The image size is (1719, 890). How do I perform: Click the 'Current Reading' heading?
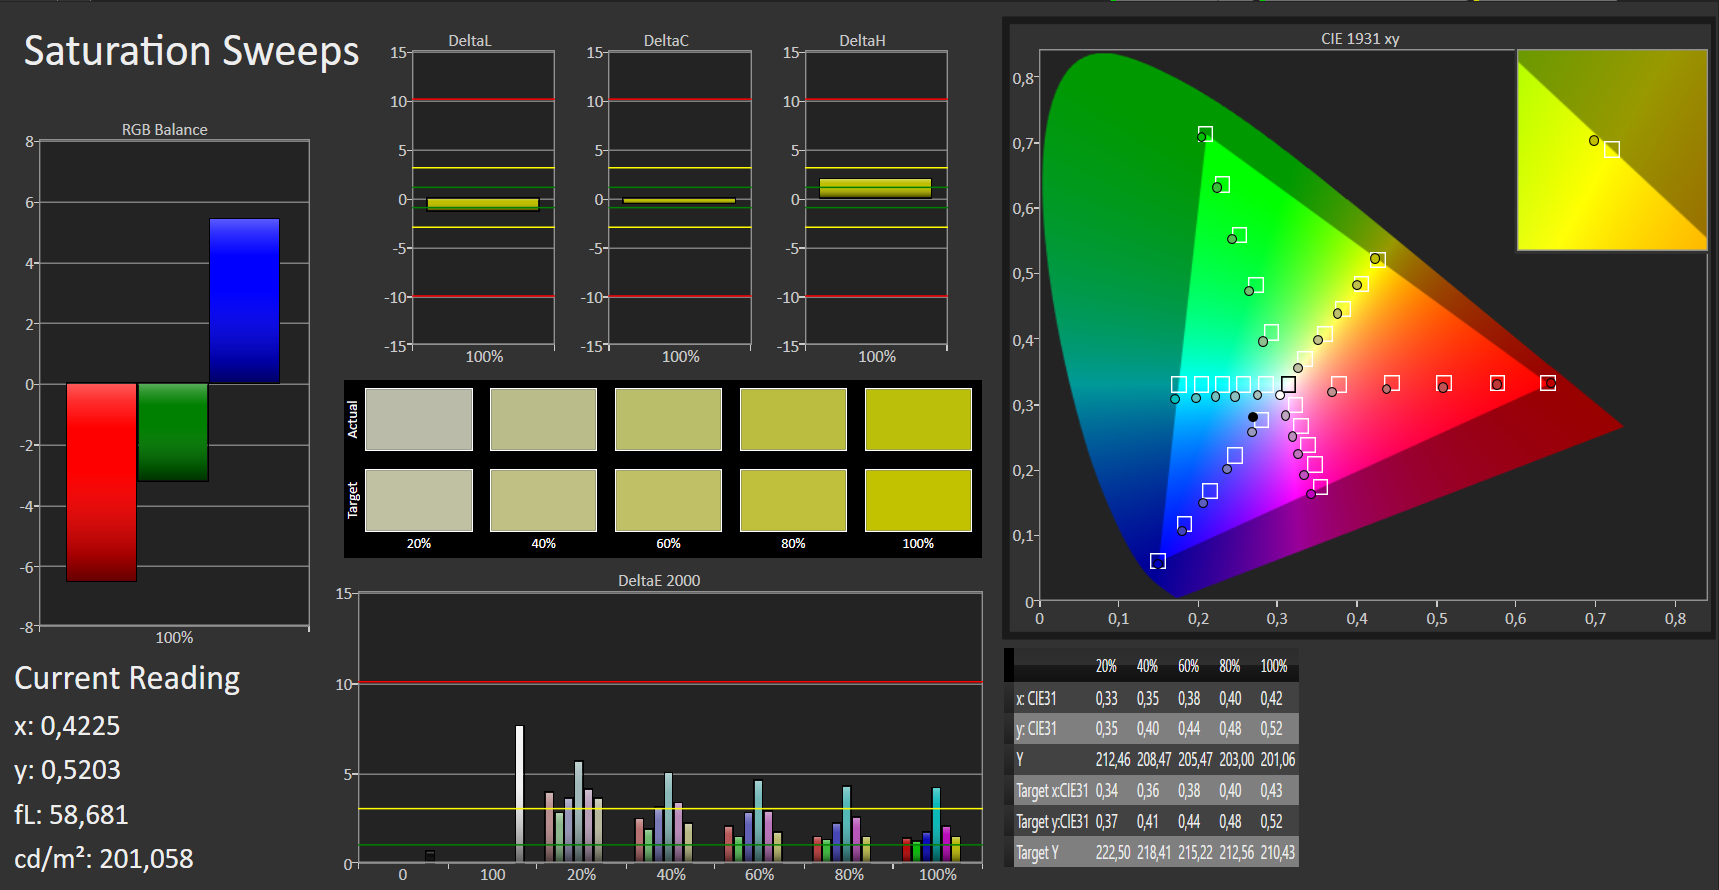click(x=127, y=678)
